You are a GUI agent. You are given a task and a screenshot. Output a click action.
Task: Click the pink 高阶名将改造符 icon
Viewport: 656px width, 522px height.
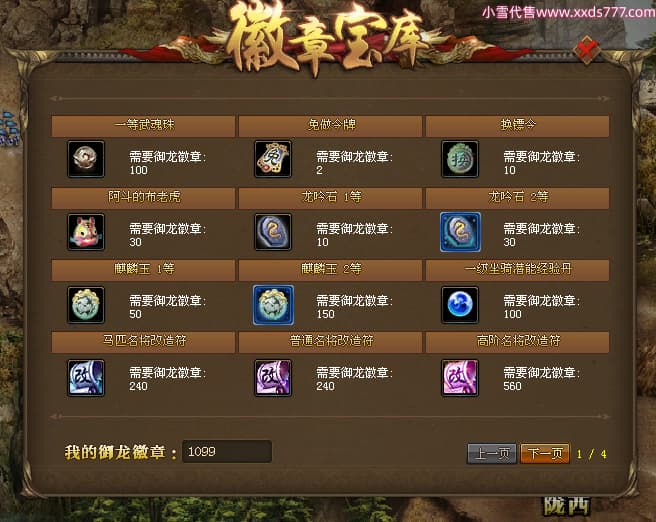460,378
